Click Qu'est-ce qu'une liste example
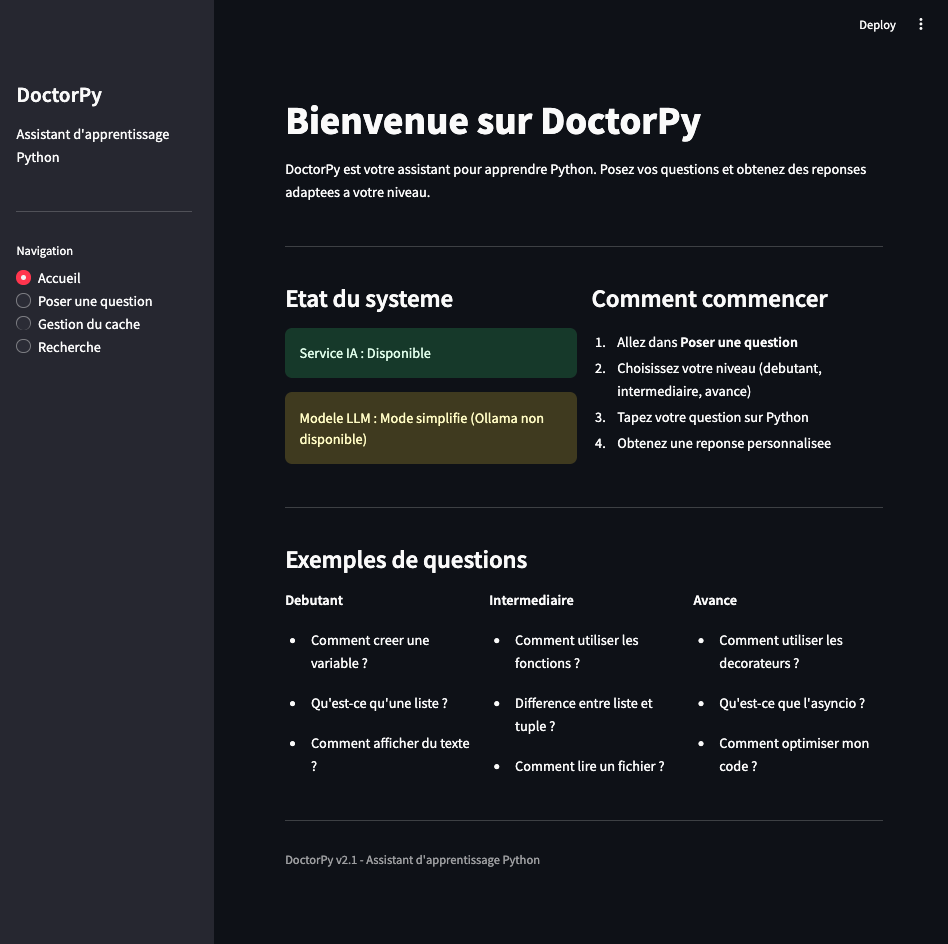948x944 pixels. 379,703
